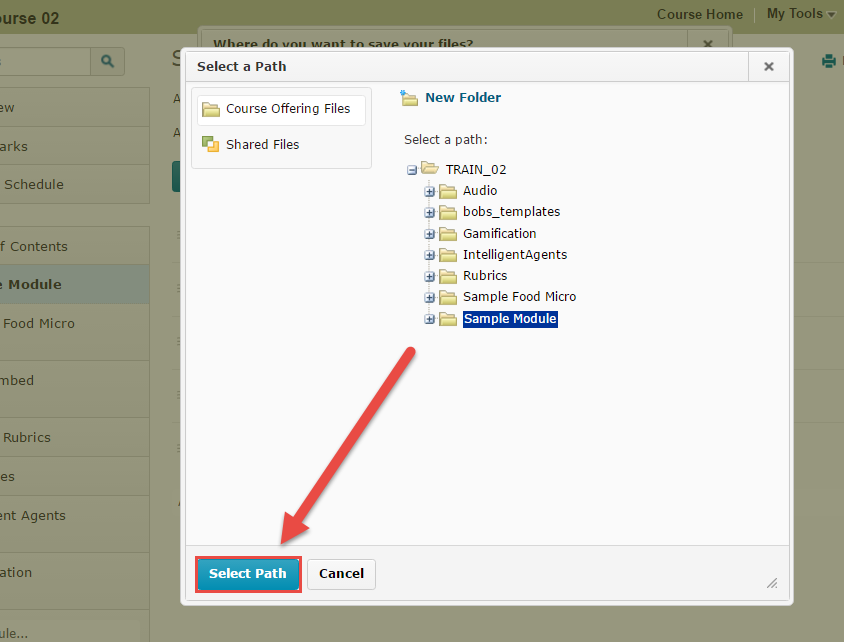This screenshot has height=642, width=844.
Task: Expand the IntelligentAgents folder
Action: [429, 254]
